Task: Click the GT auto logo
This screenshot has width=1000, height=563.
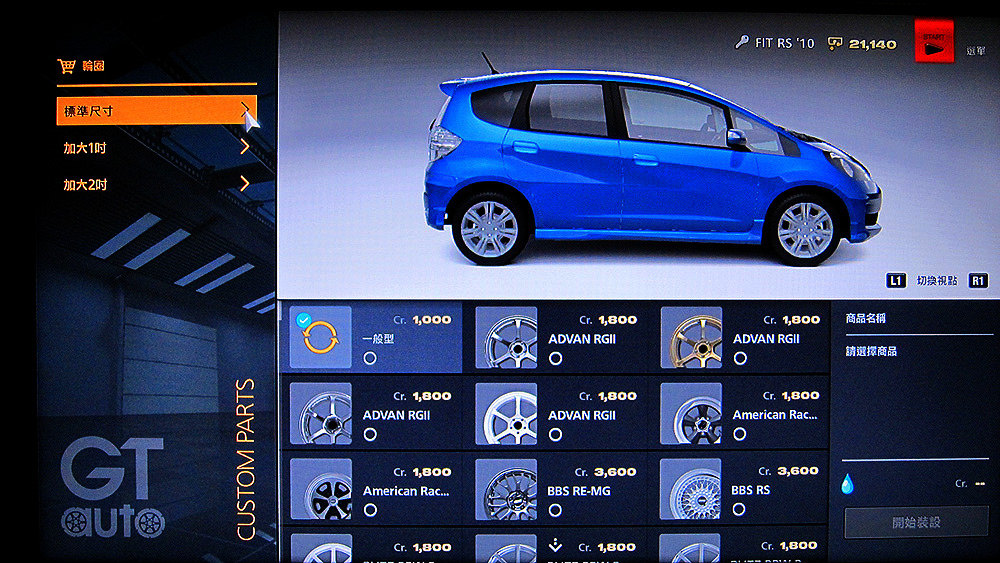Action: pyautogui.click(x=113, y=487)
